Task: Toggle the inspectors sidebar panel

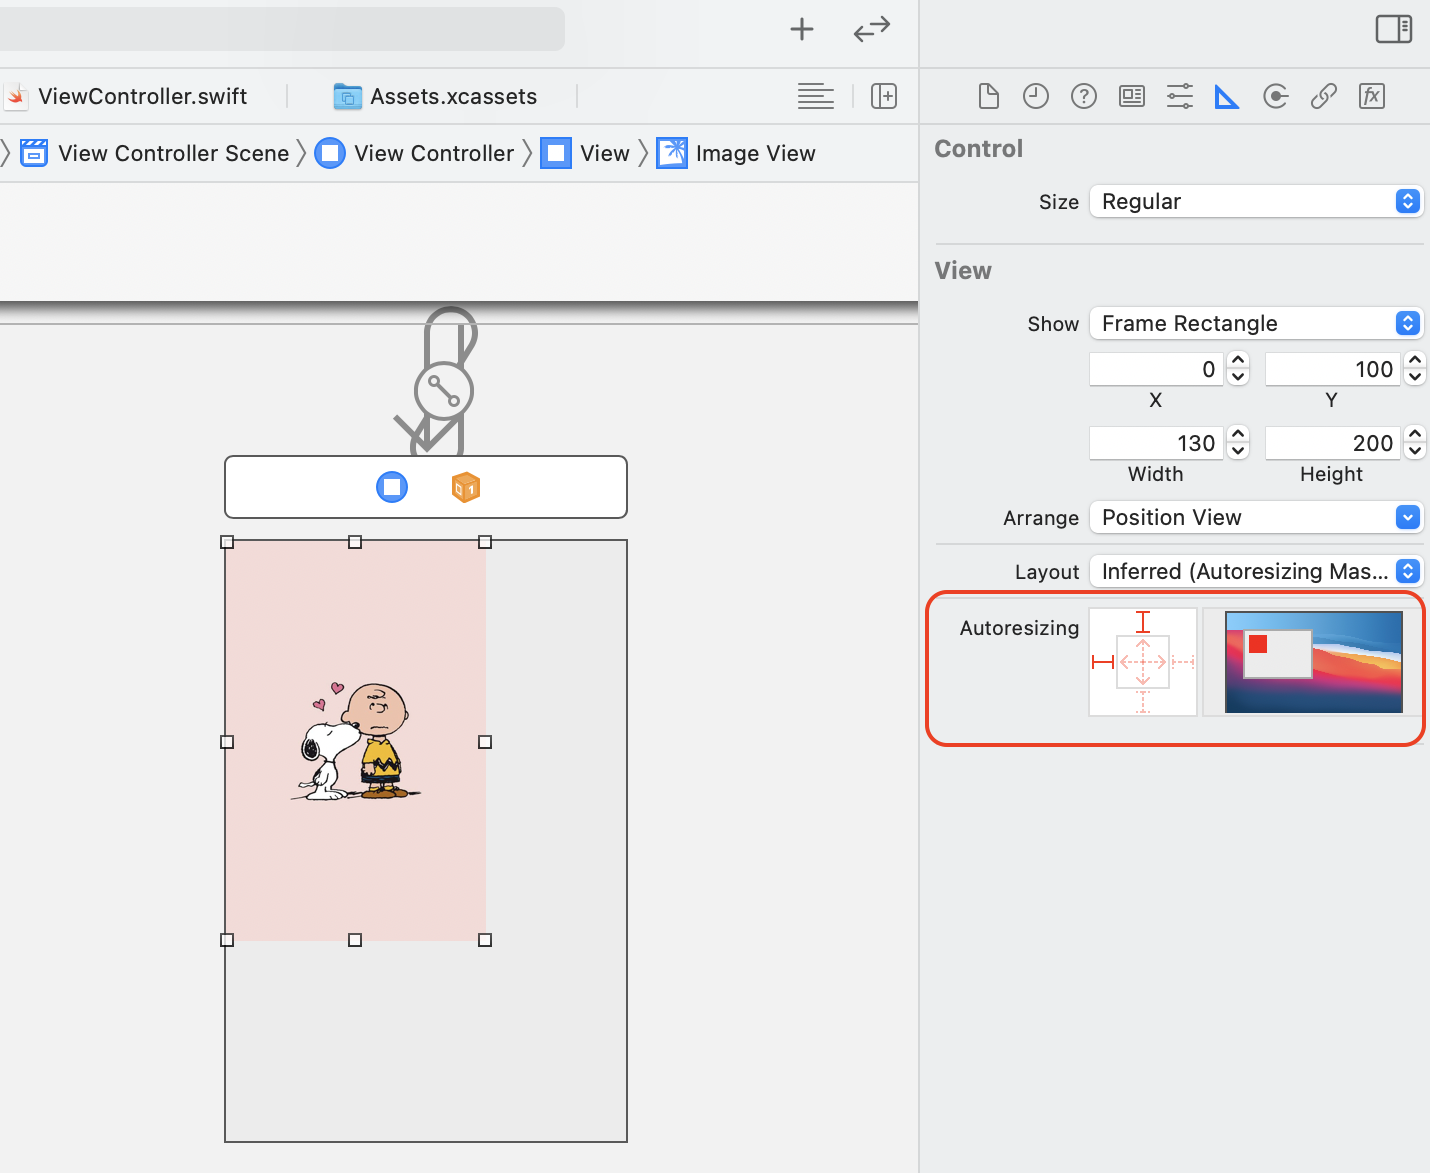Action: coord(1394,29)
